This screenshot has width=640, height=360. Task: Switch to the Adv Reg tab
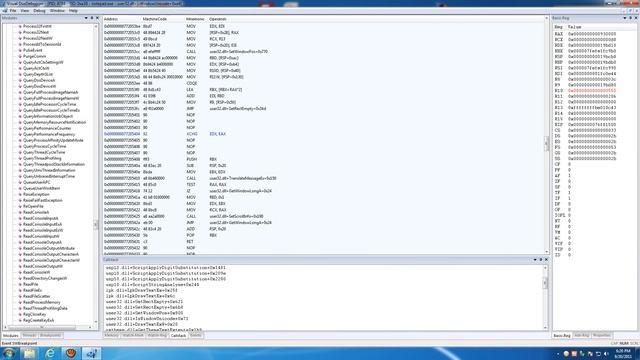click(582, 336)
